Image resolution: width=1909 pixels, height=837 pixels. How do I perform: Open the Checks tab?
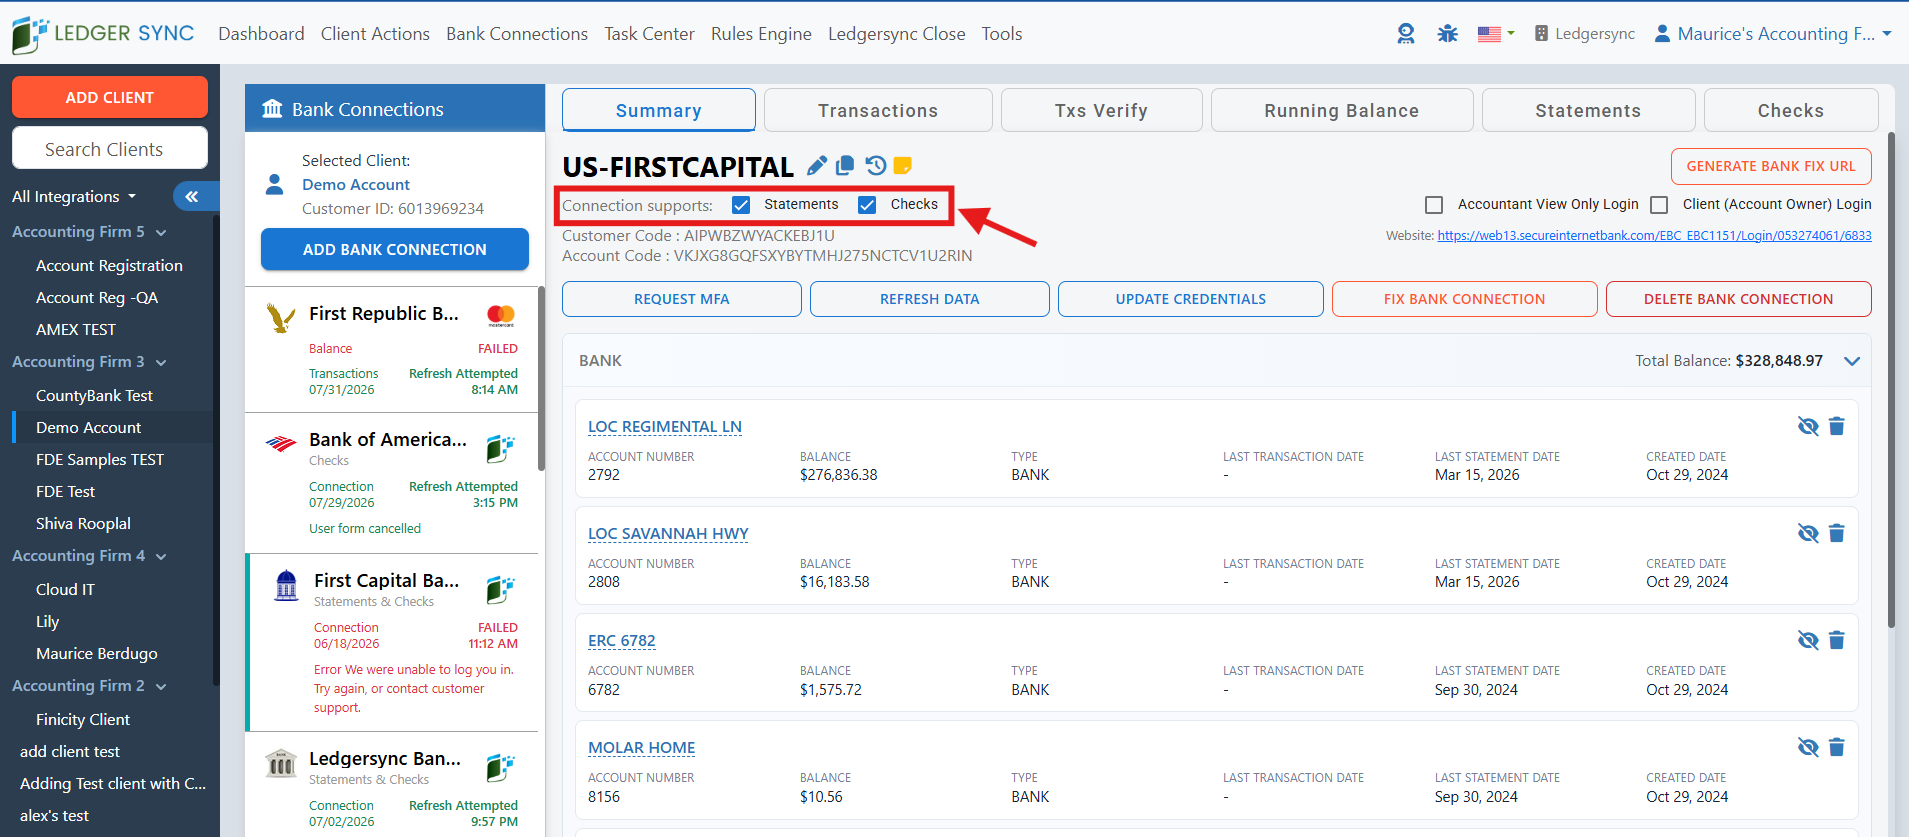1791,110
